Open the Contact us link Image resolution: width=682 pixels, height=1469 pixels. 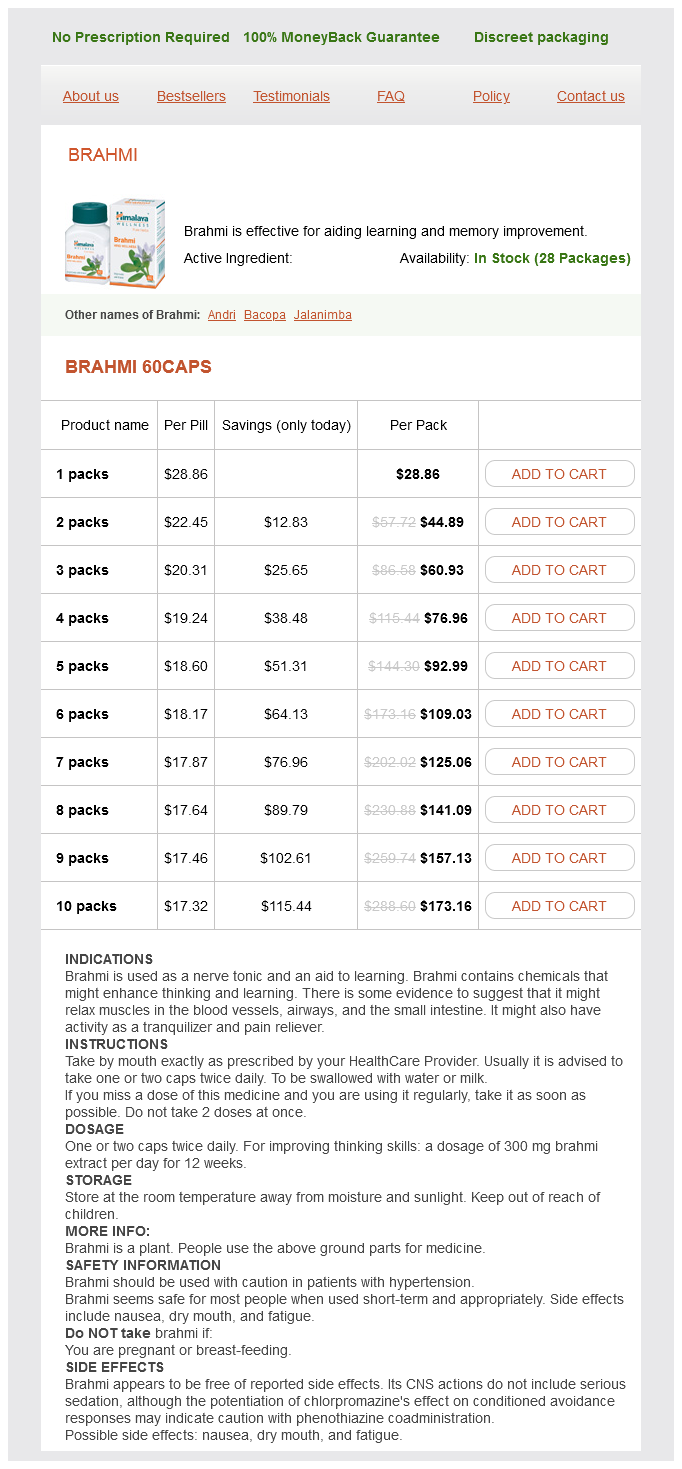click(590, 96)
